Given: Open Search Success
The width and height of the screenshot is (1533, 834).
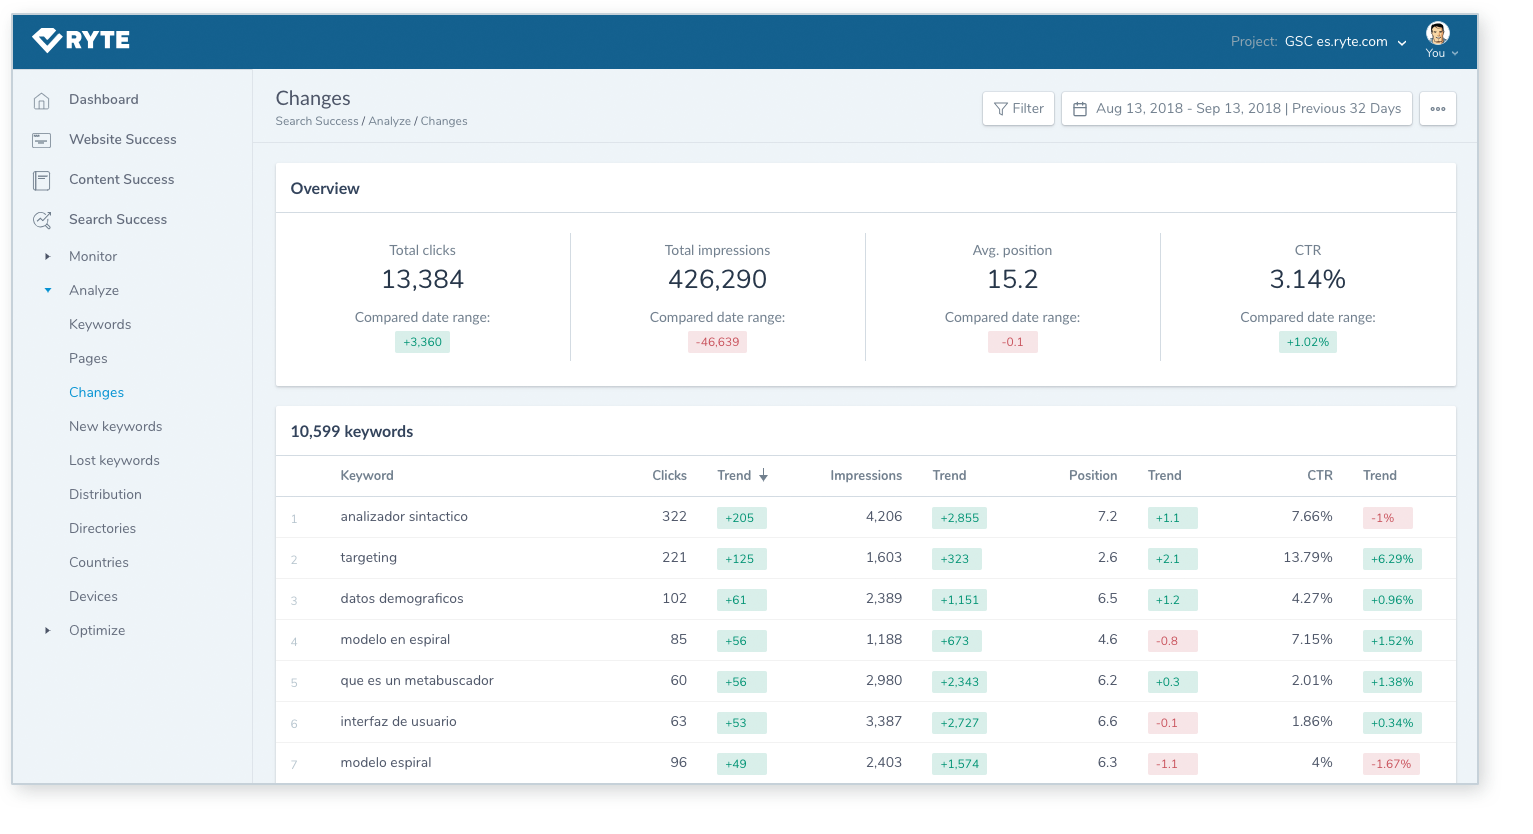Looking at the screenshot, I should click(x=118, y=220).
